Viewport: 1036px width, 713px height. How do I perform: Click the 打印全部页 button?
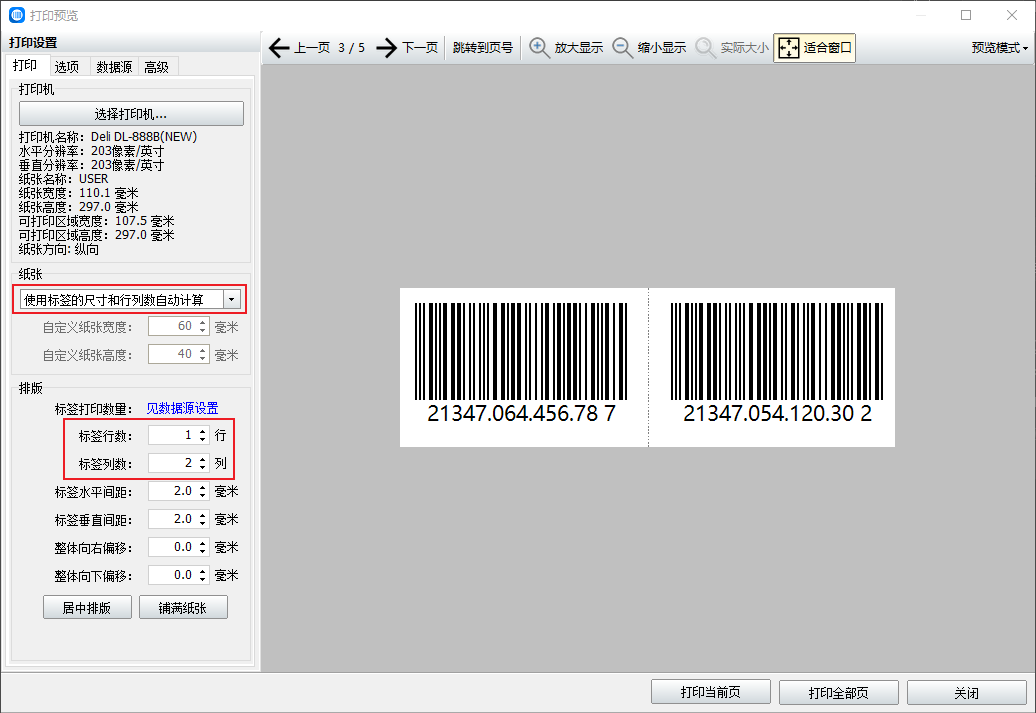coord(838,692)
